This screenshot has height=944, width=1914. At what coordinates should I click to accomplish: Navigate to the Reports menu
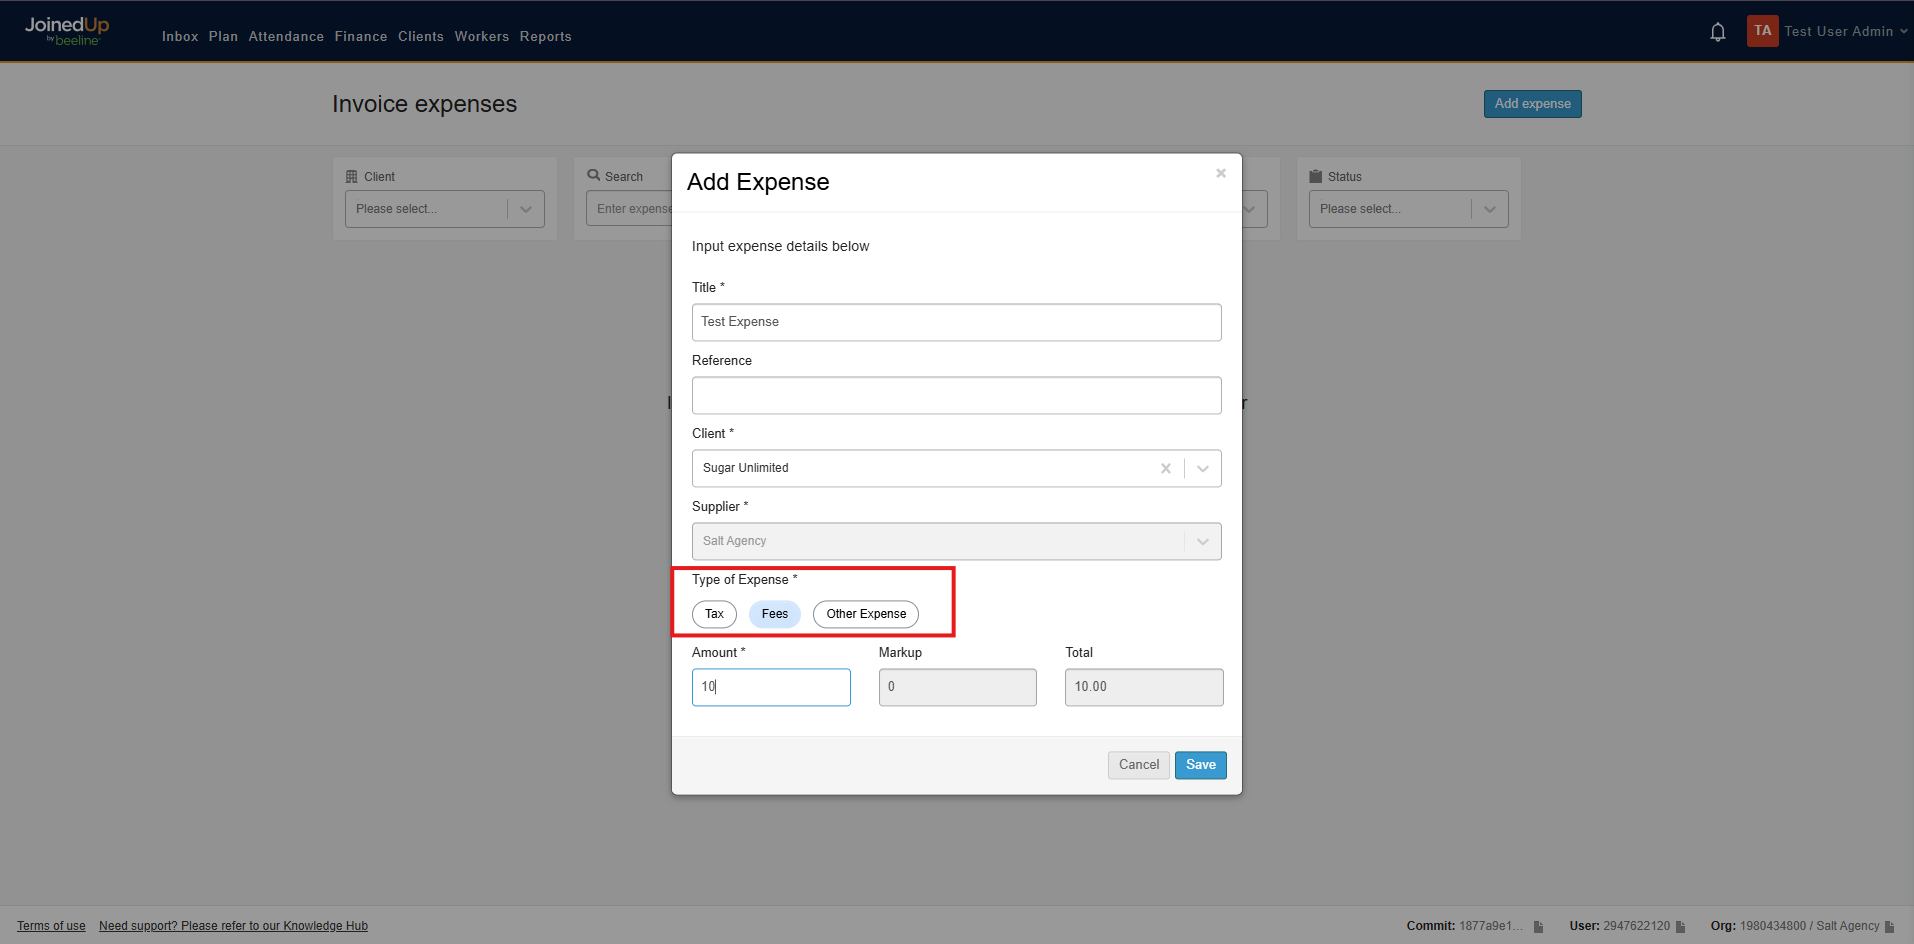(545, 36)
